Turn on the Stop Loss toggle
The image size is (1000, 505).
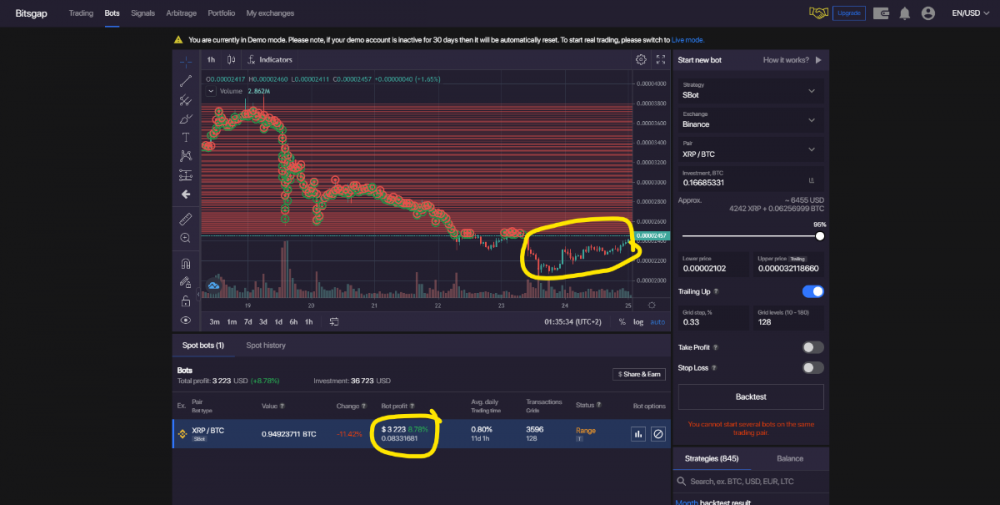click(813, 367)
